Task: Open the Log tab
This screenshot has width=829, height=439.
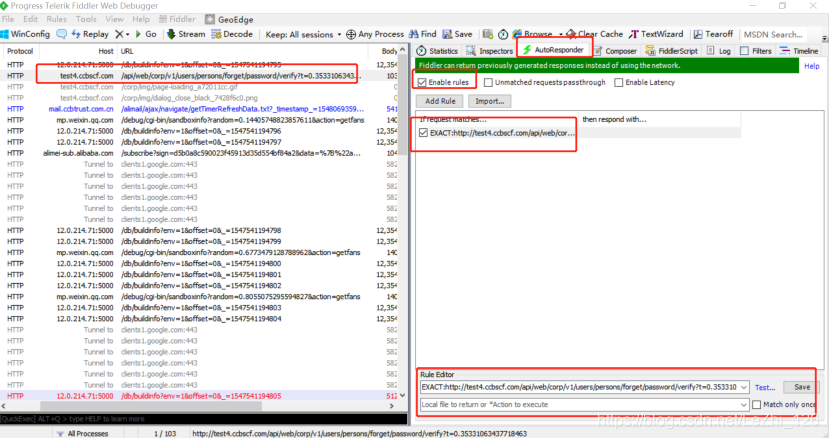Action: [719, 51]
